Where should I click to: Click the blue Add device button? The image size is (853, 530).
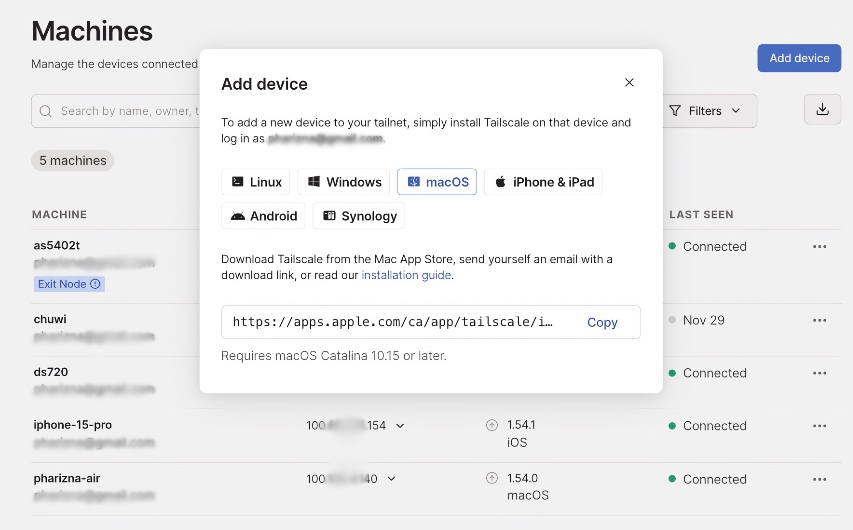point(799,58)
